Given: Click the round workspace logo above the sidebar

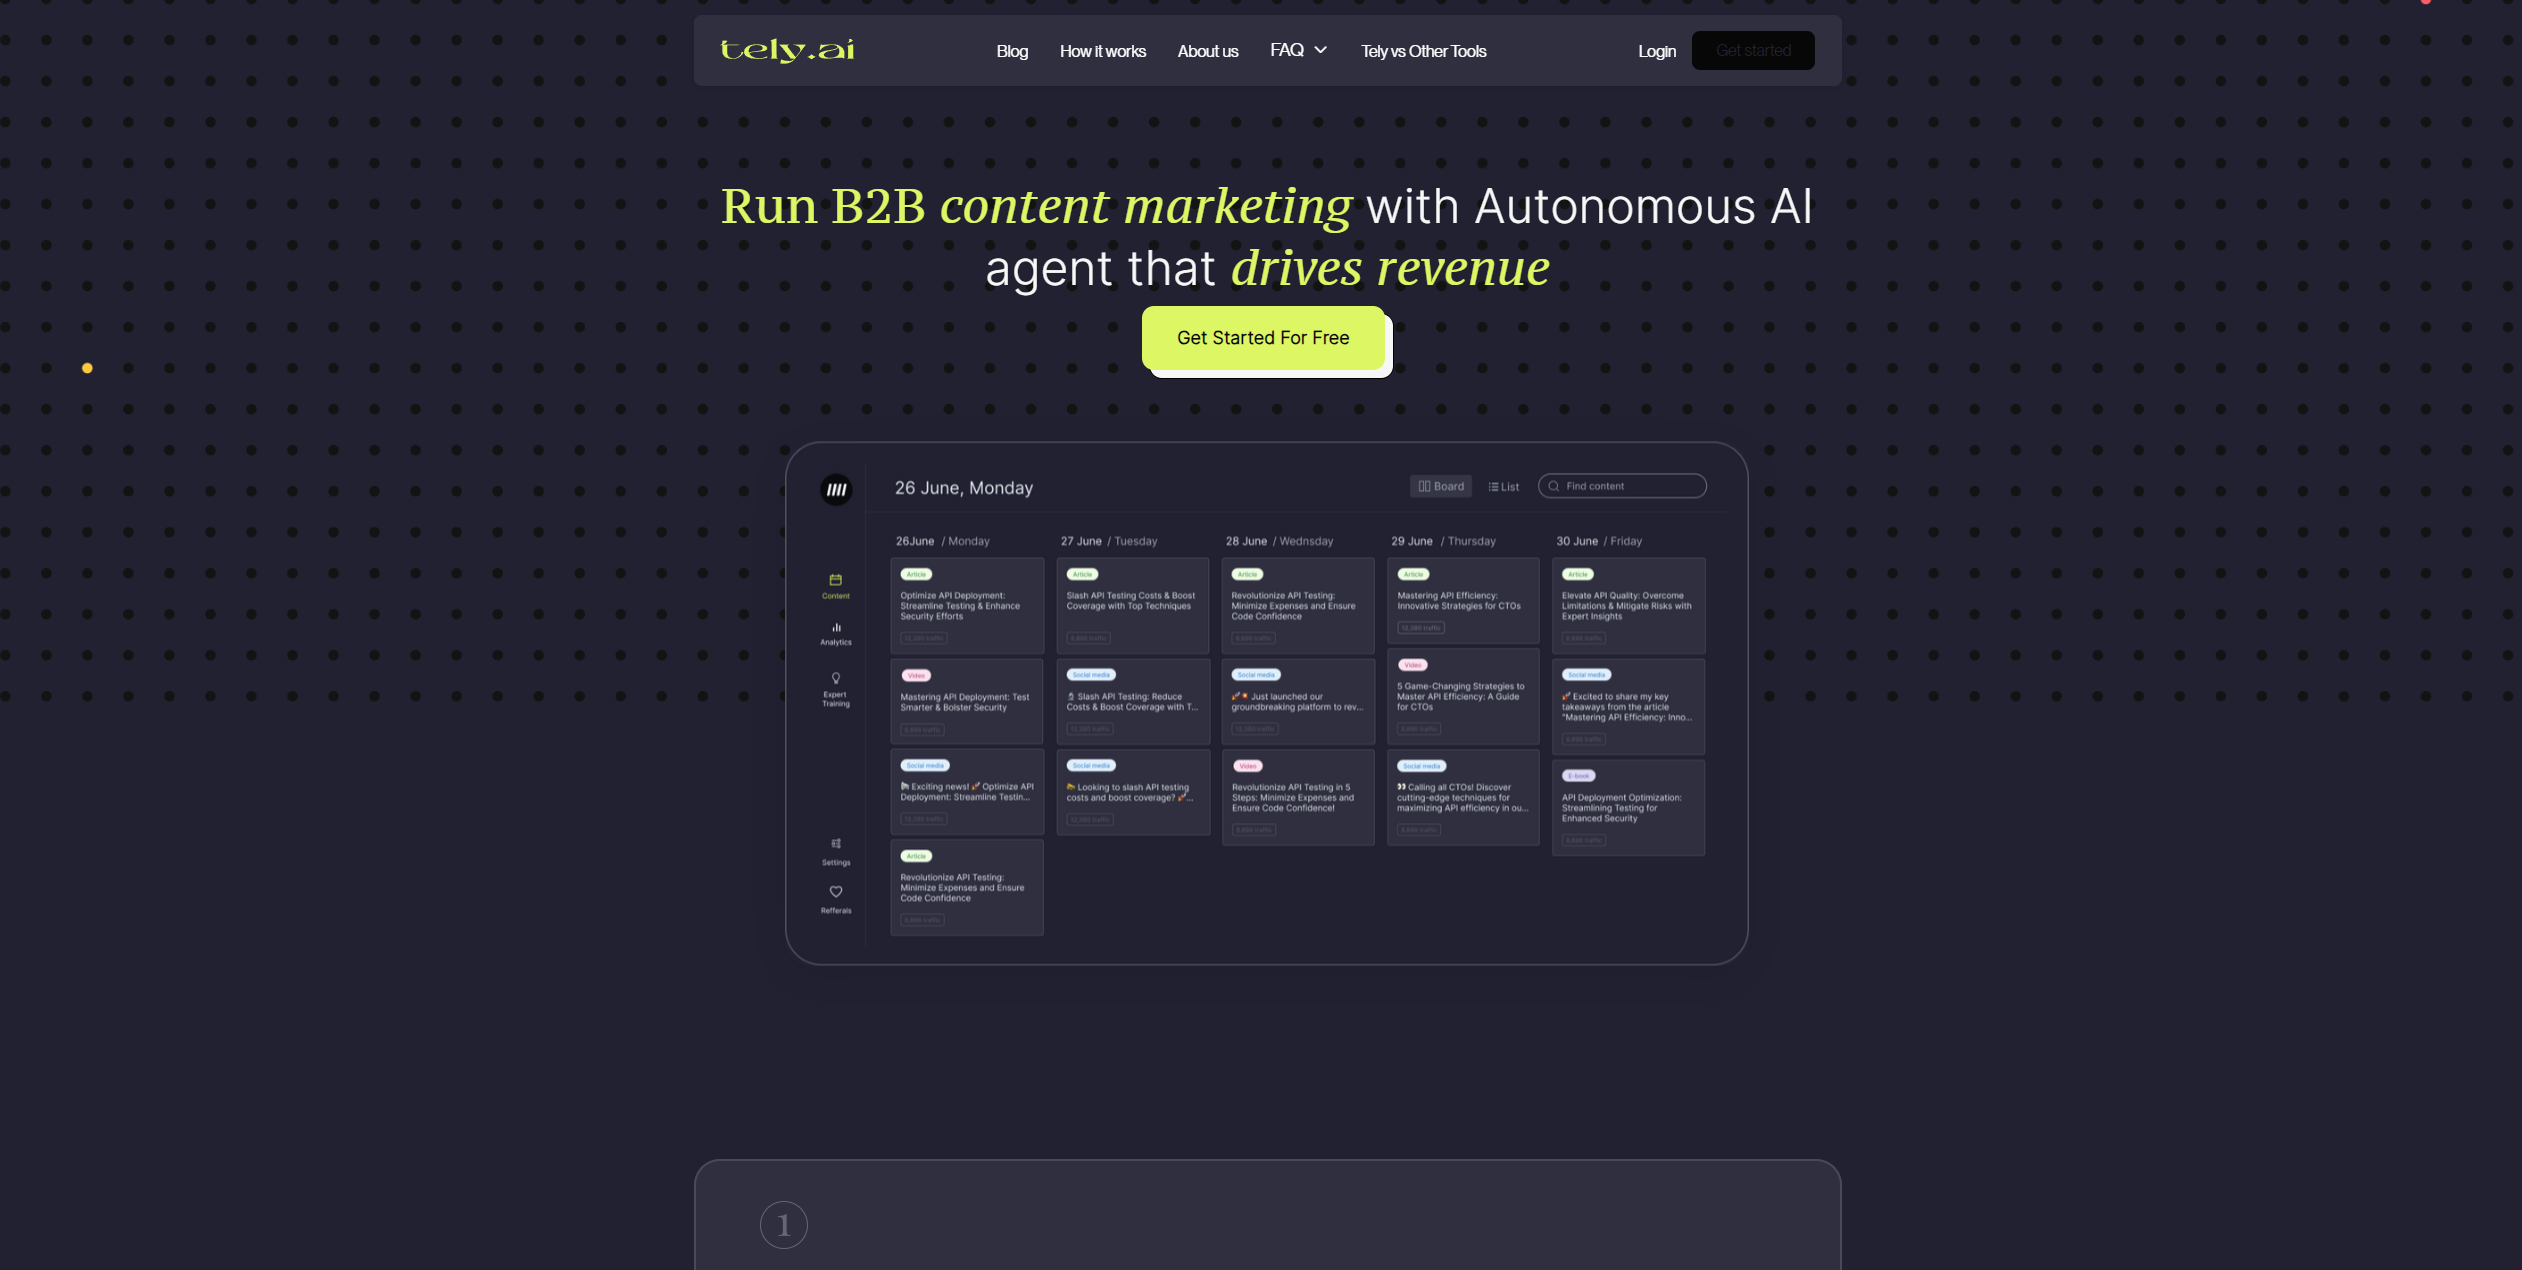Looking at the screenshot, I should (x=835, y=489).
